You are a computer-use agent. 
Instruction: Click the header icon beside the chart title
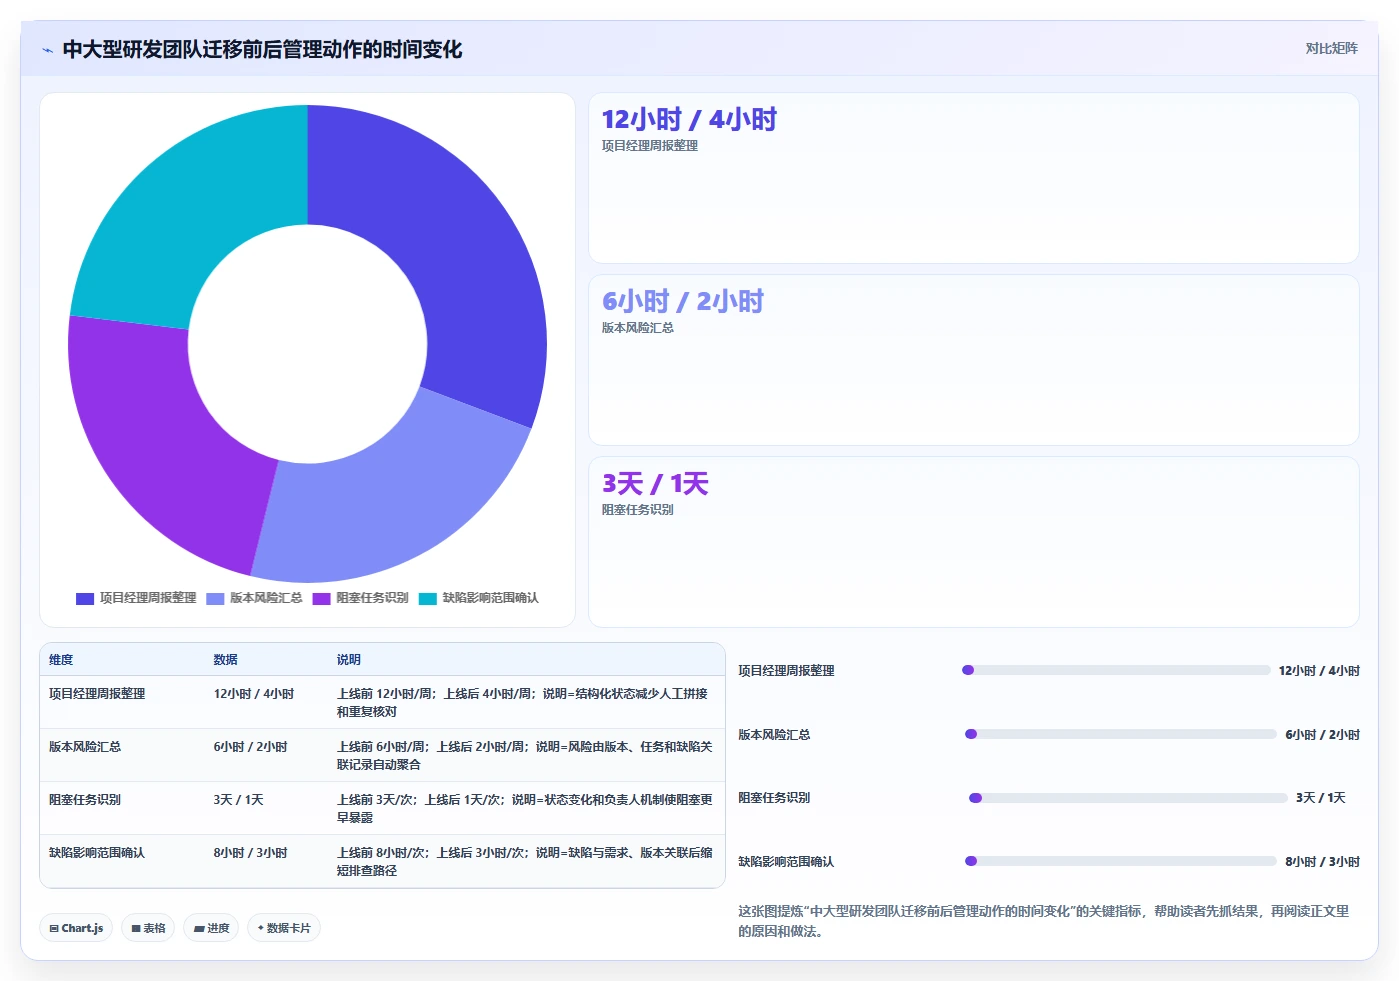47,50
